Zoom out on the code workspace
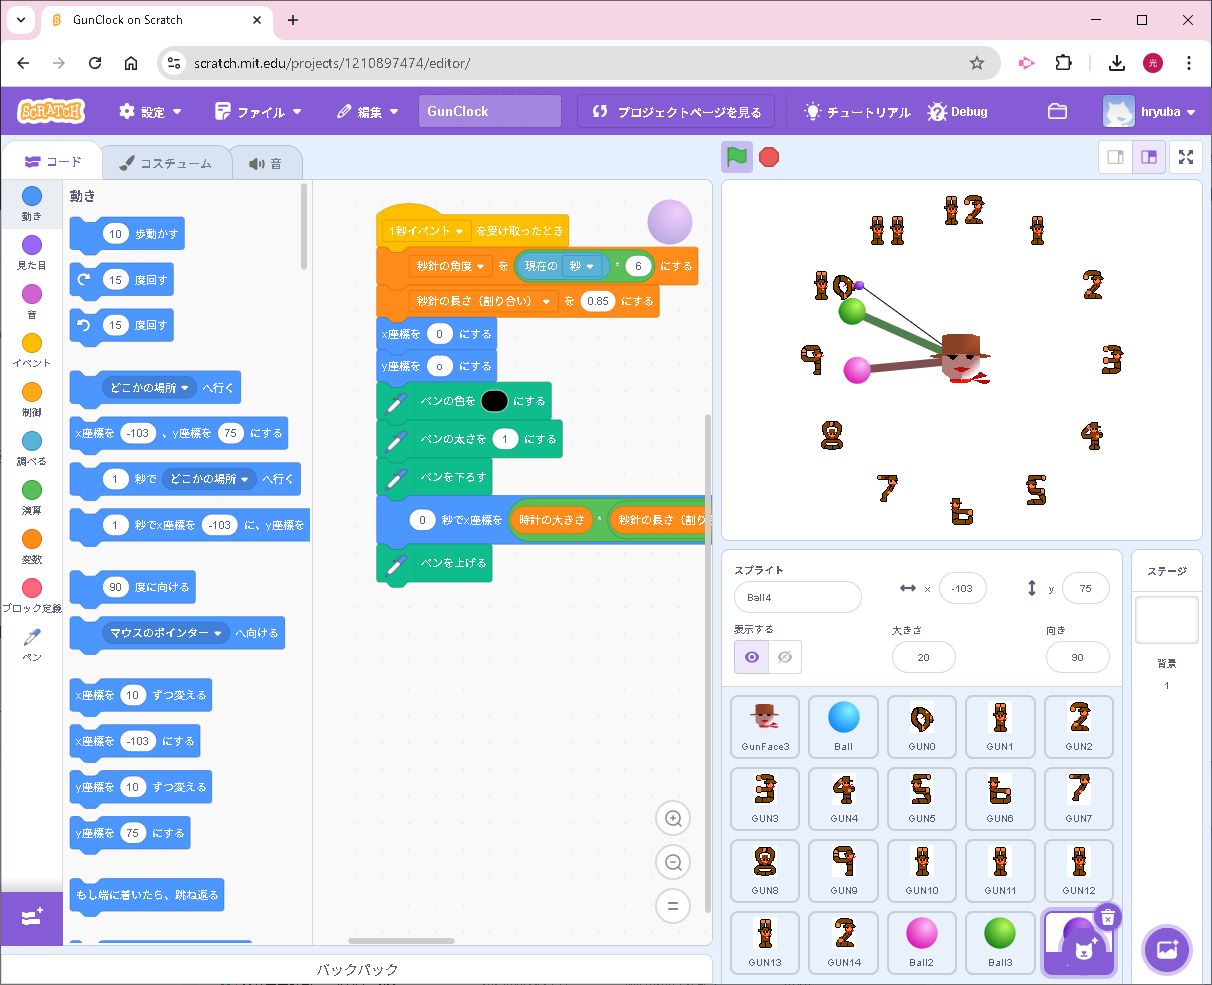Image resolution: width=1212 pixels, height=985 pixels. pos(673,862)
